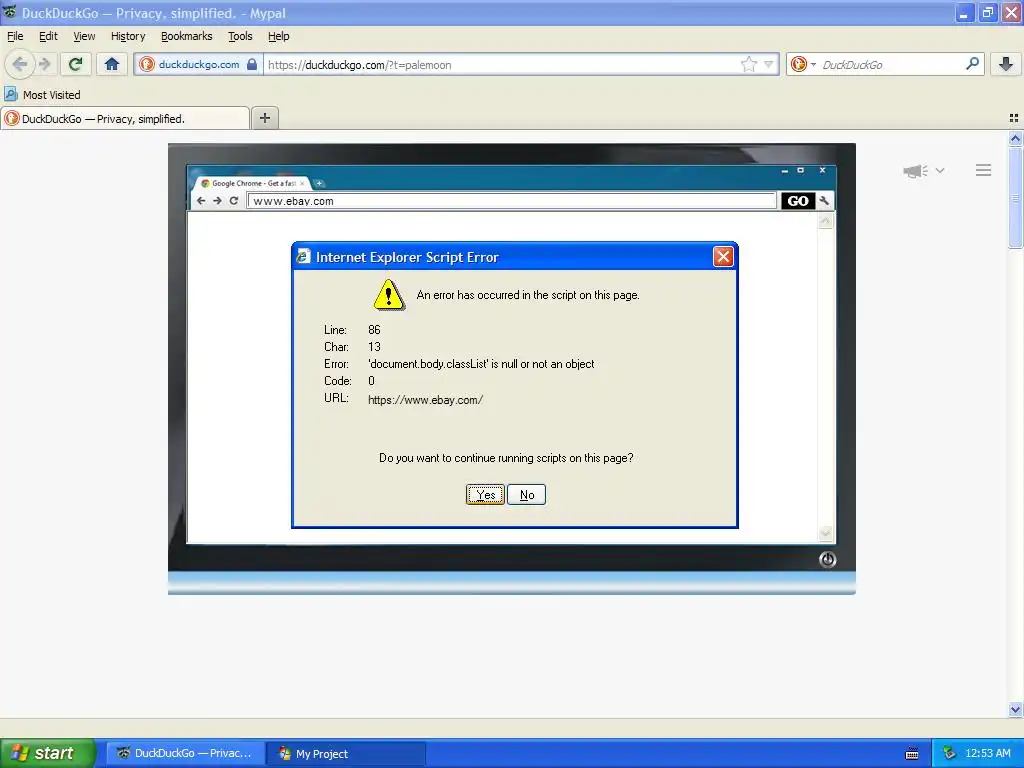
Task: Click the megaphone icon on the page
Action: [x=916, y=170]
